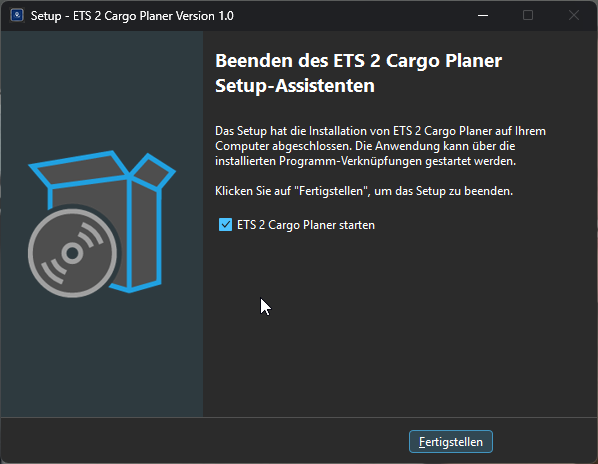Click the "Klicken Sie auf Fertigstellen" instruction text

click(364, 191)
